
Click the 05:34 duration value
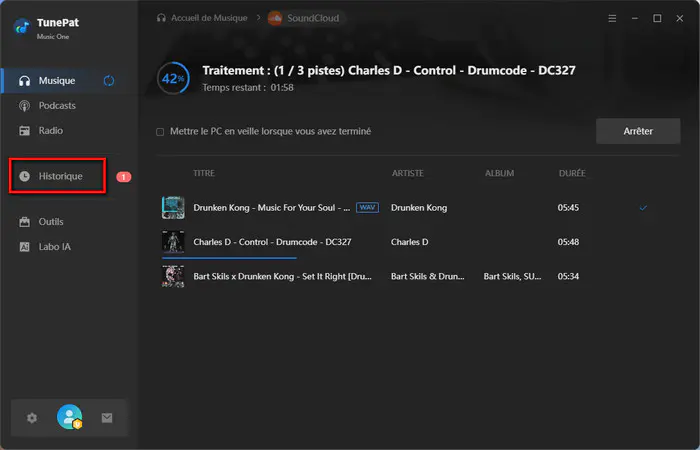(568, 276)
